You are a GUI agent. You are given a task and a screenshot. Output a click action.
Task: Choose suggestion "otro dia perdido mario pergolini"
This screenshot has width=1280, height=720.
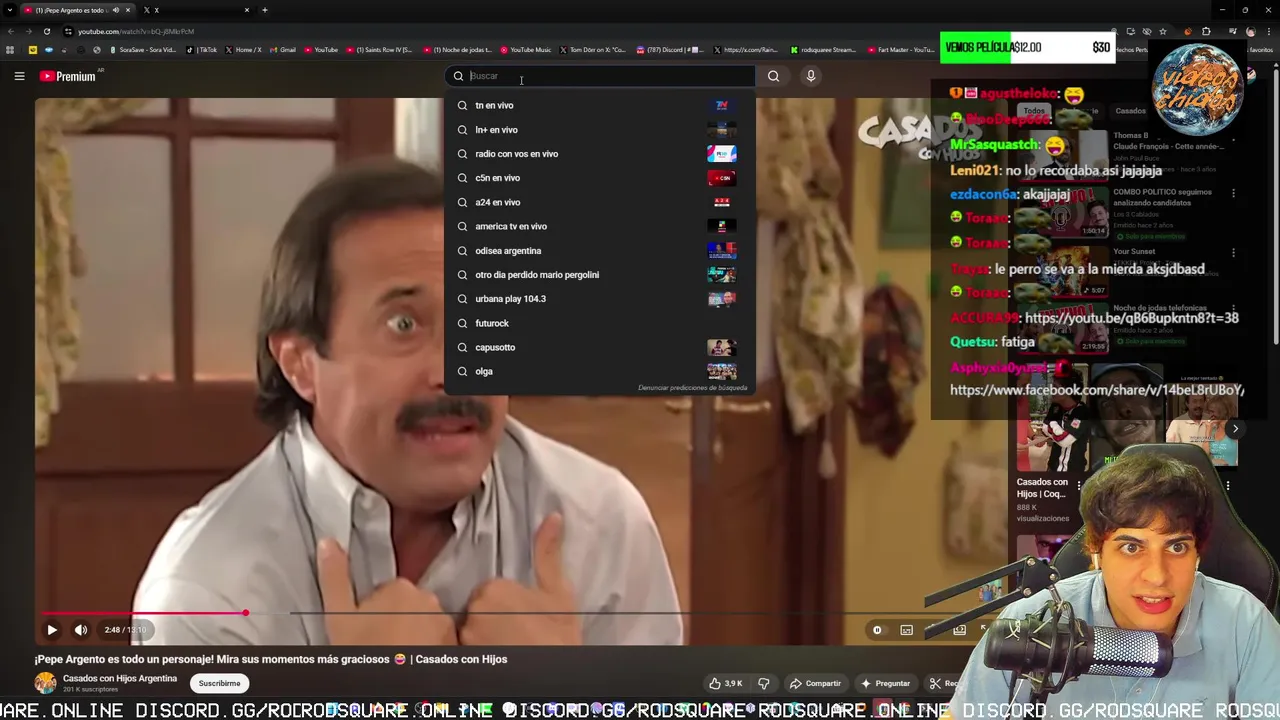(x=600, y=274)
